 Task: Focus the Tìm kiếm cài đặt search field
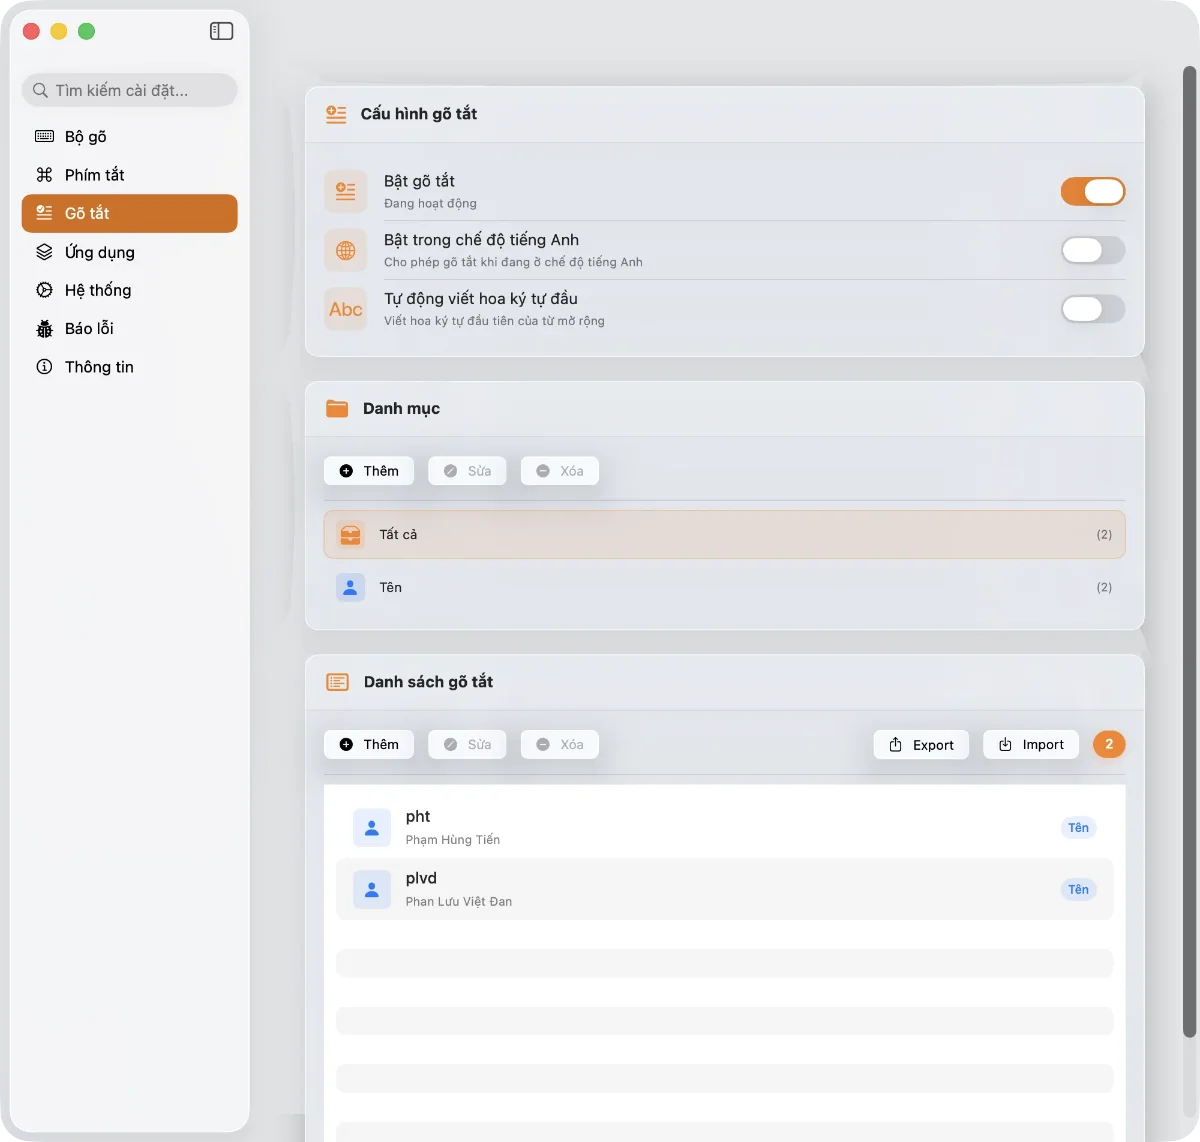point(130,90)
